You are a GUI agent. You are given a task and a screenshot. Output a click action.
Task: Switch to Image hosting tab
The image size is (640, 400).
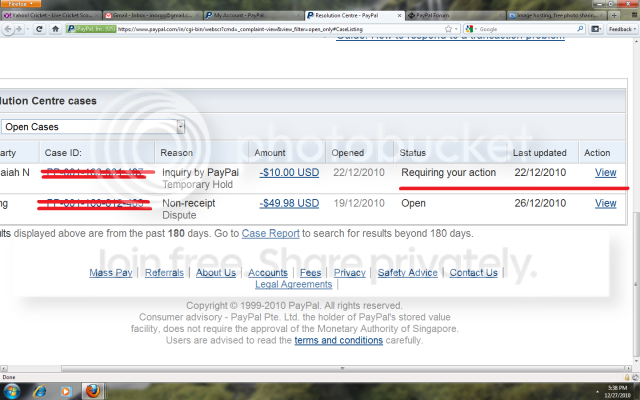click(x=557, y=16)
